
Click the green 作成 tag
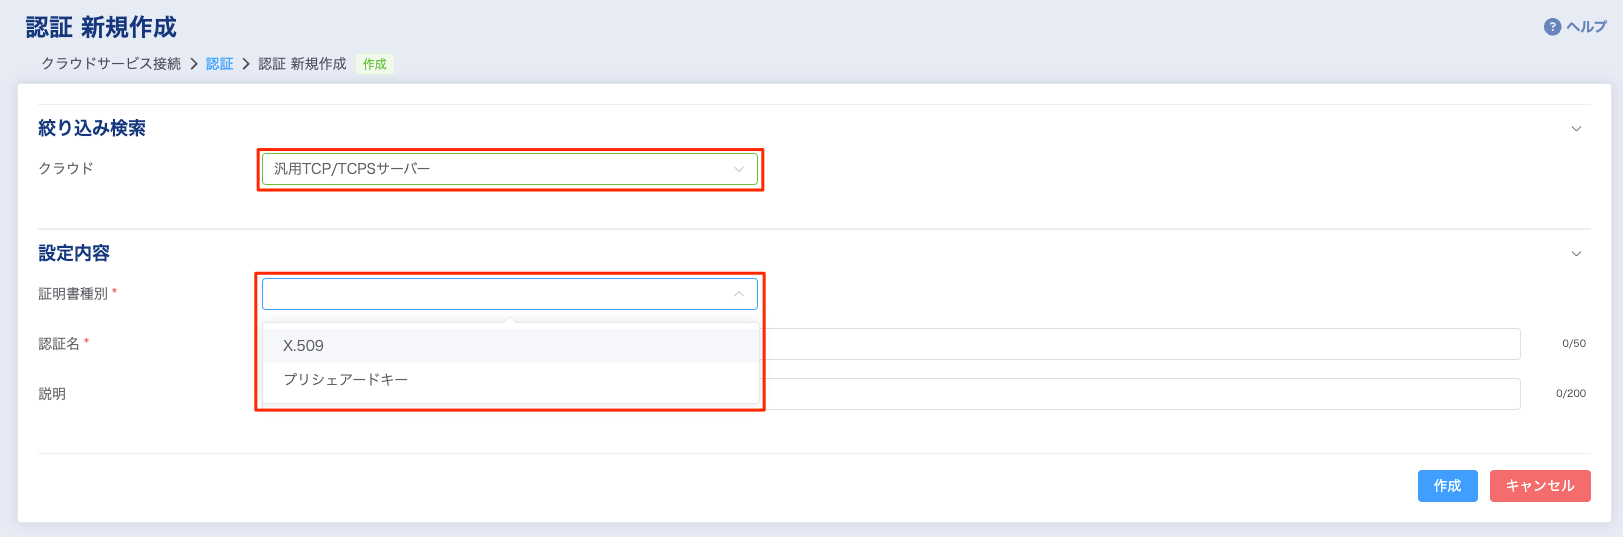click(x=375, y=64)
